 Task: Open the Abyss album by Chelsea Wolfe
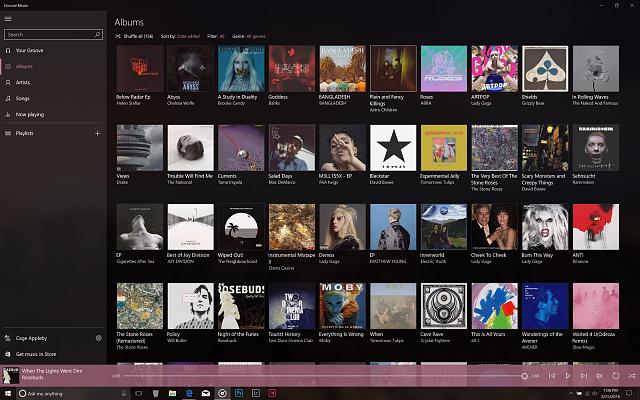tap(190, 69)
